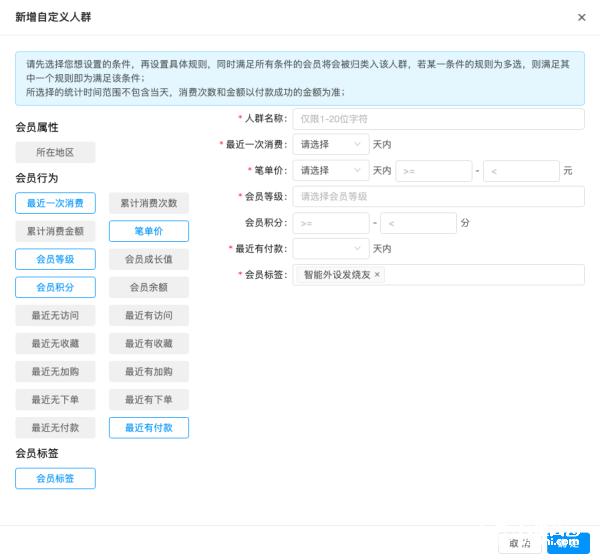Enable the 所在地区 attribute condition
Viewport: 600px width, 560px height.
point(55,153)
